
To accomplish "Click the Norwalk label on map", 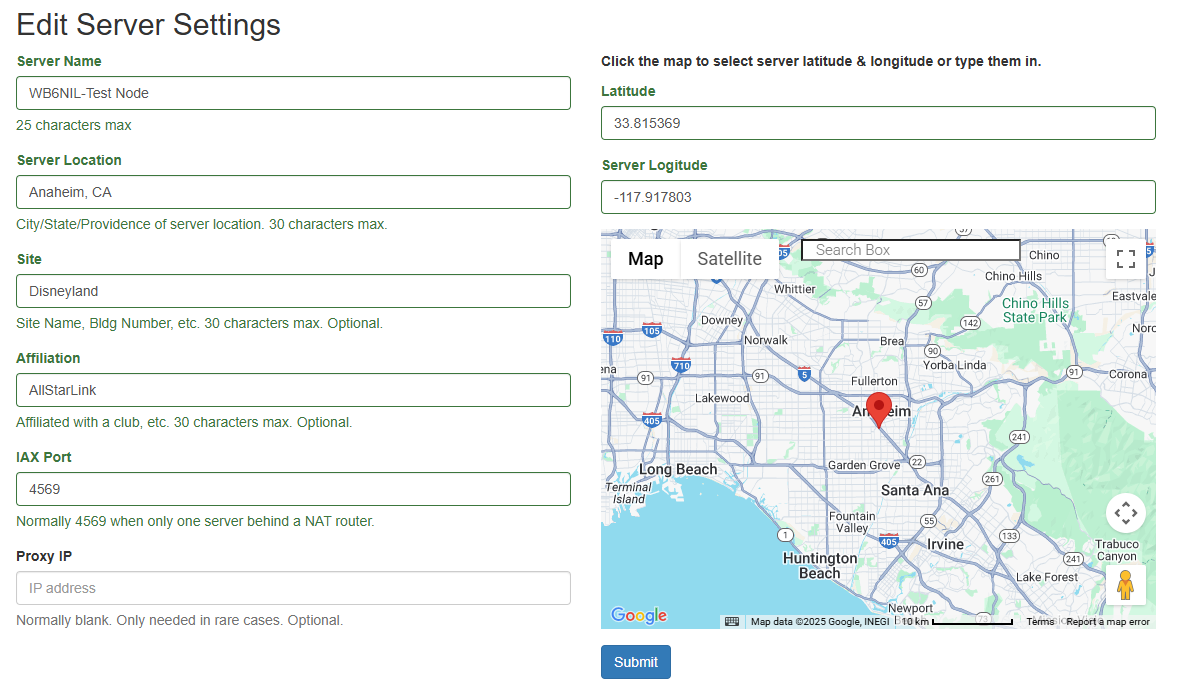I will 766,340.
